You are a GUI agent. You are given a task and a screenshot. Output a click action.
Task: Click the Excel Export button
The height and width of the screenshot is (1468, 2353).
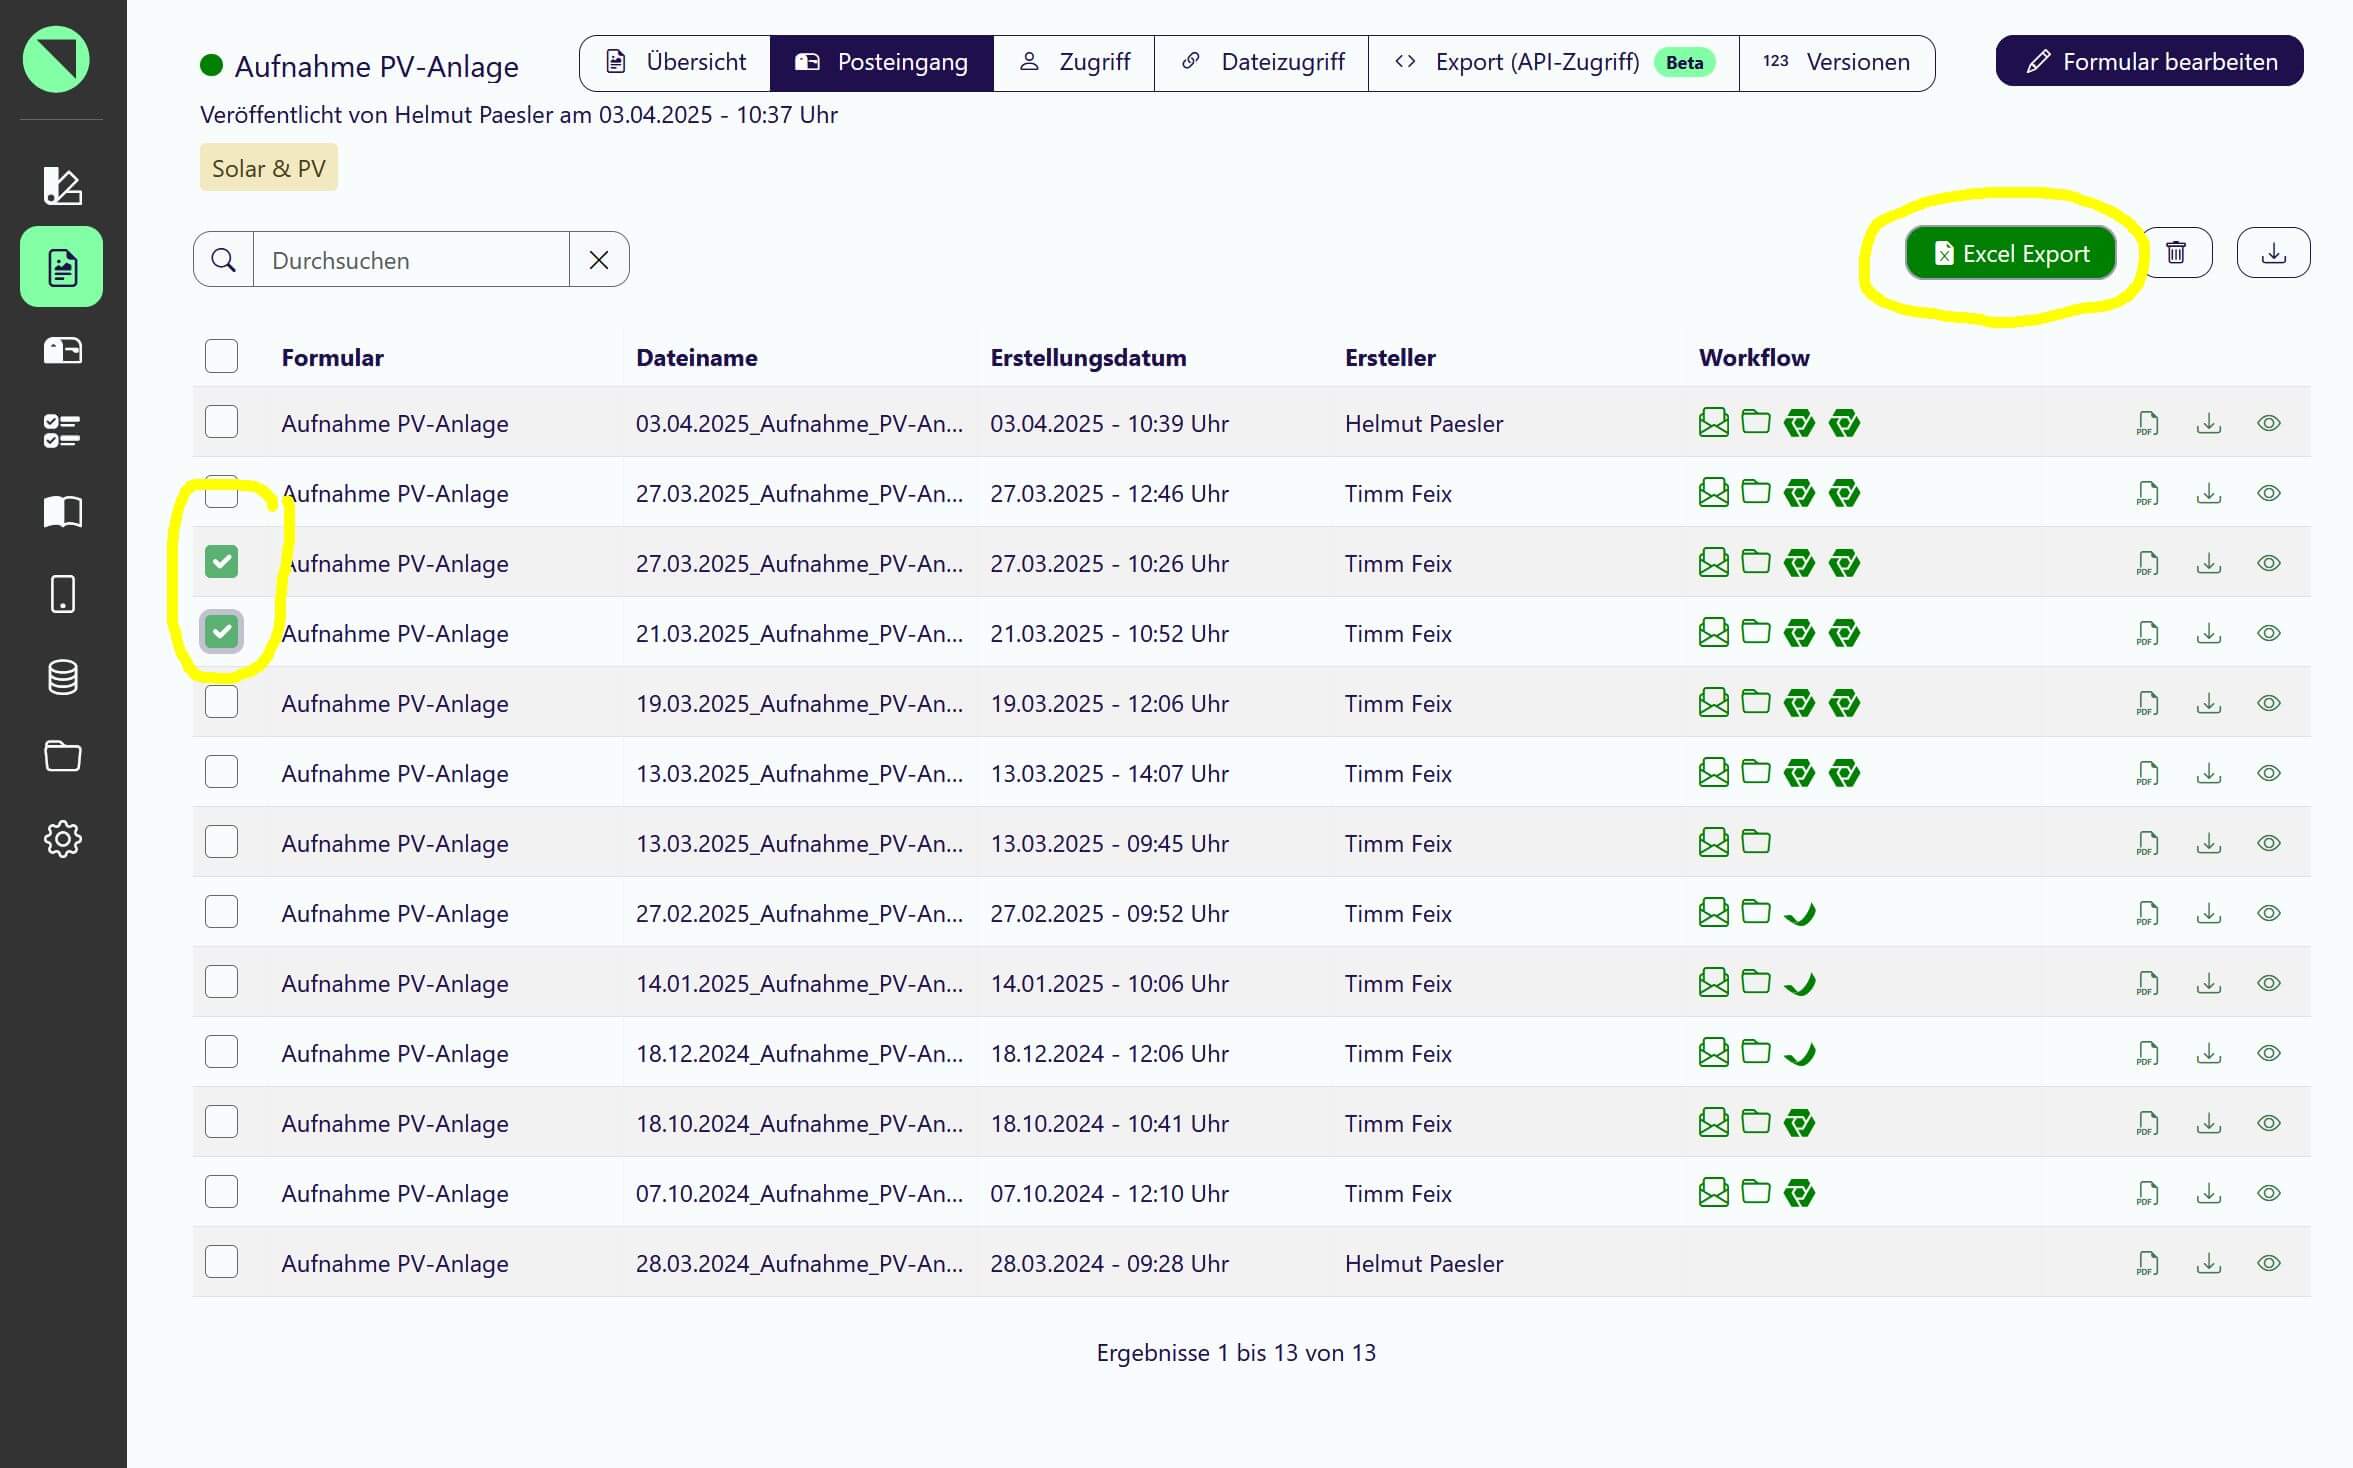click(2010, 254)
